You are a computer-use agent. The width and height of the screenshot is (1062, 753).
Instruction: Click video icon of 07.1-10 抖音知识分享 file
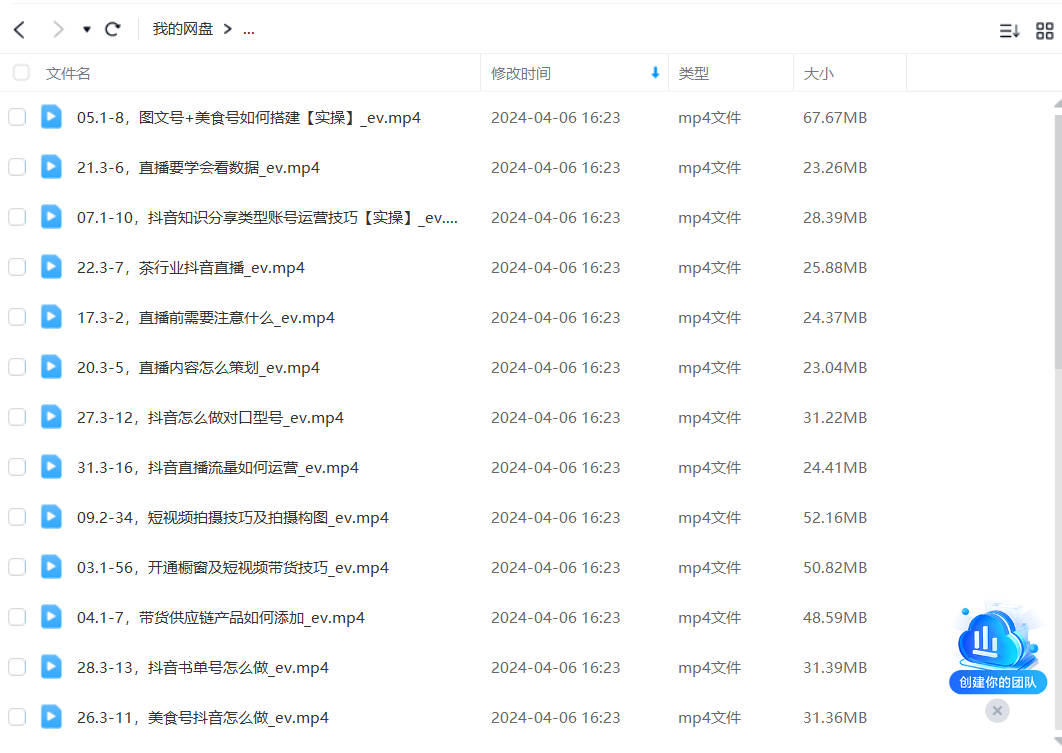coord(51,217)
